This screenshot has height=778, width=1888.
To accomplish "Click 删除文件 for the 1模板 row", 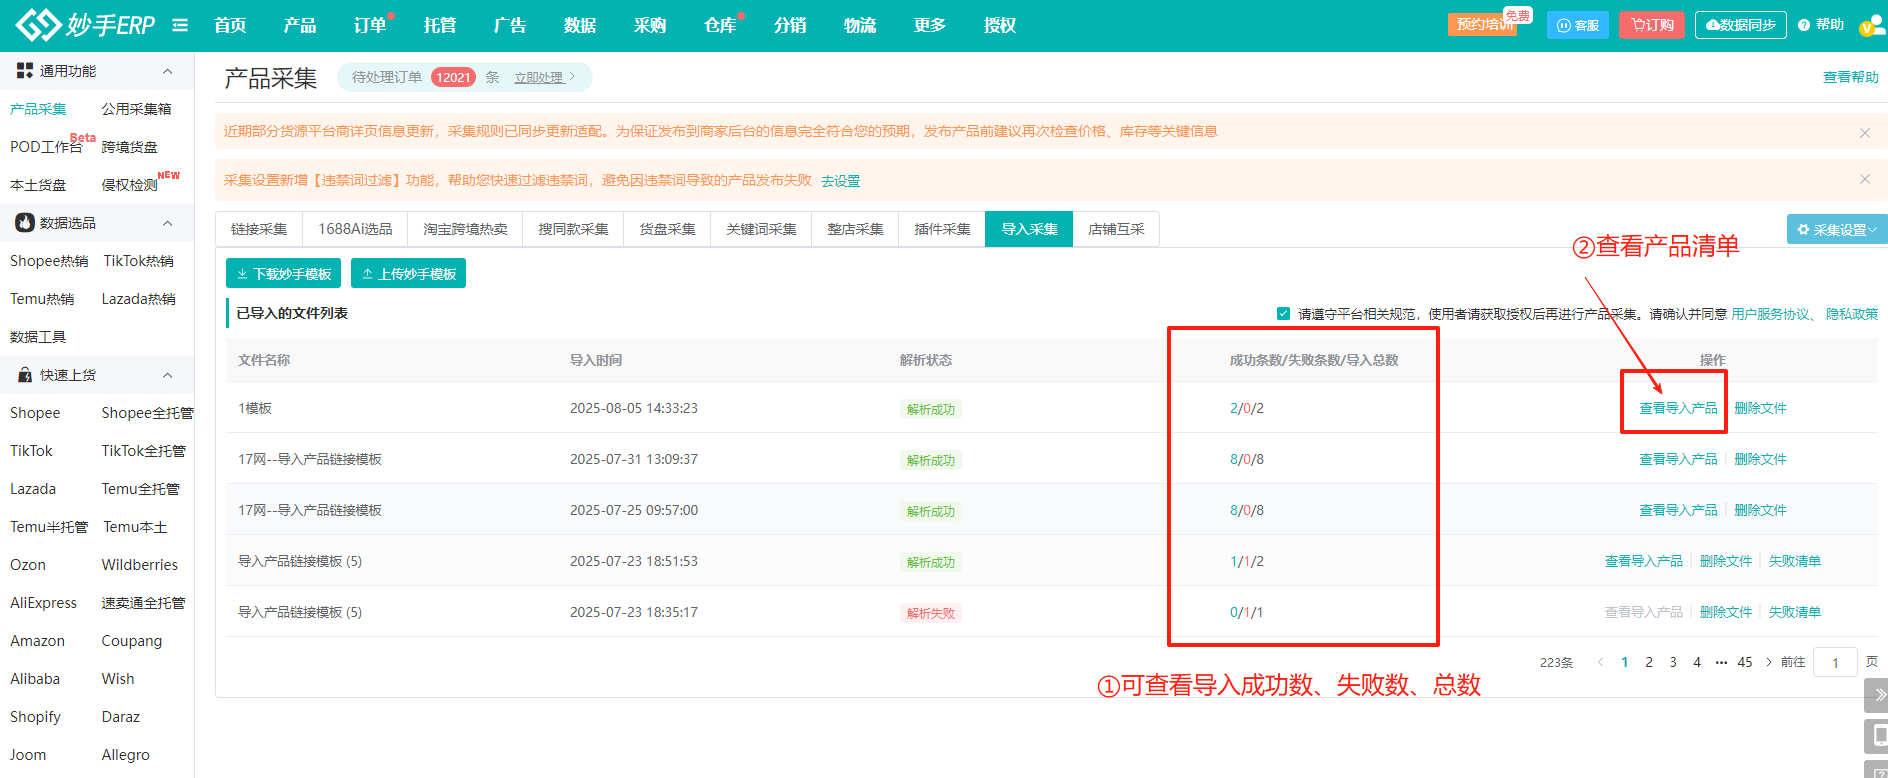I will pyautogui.click(x=1760, y=408).
